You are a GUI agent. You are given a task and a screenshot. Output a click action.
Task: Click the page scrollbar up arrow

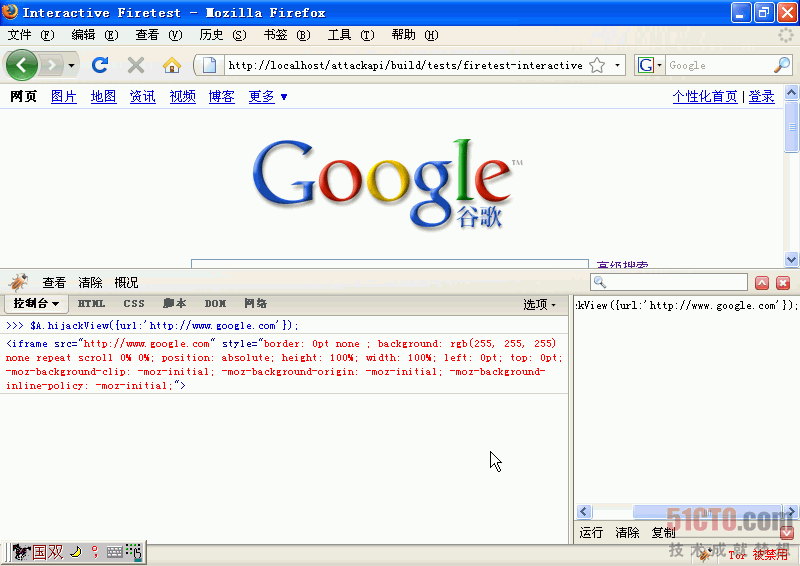point(791,92)
